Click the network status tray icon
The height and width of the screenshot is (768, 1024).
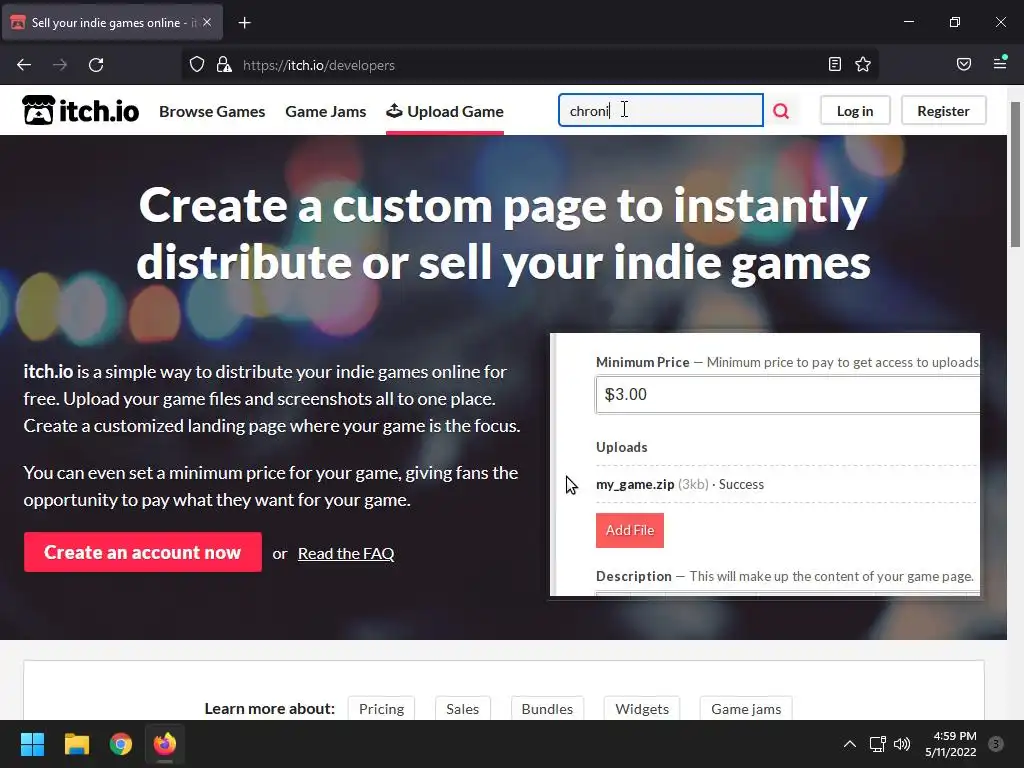[x=877, y=744]
